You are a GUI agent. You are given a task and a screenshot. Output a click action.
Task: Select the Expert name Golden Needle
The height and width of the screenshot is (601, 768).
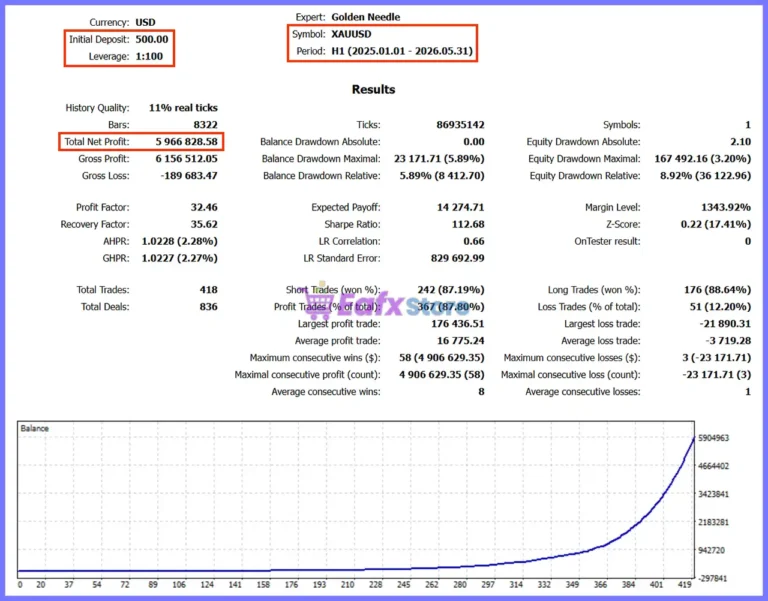point(366,17)
